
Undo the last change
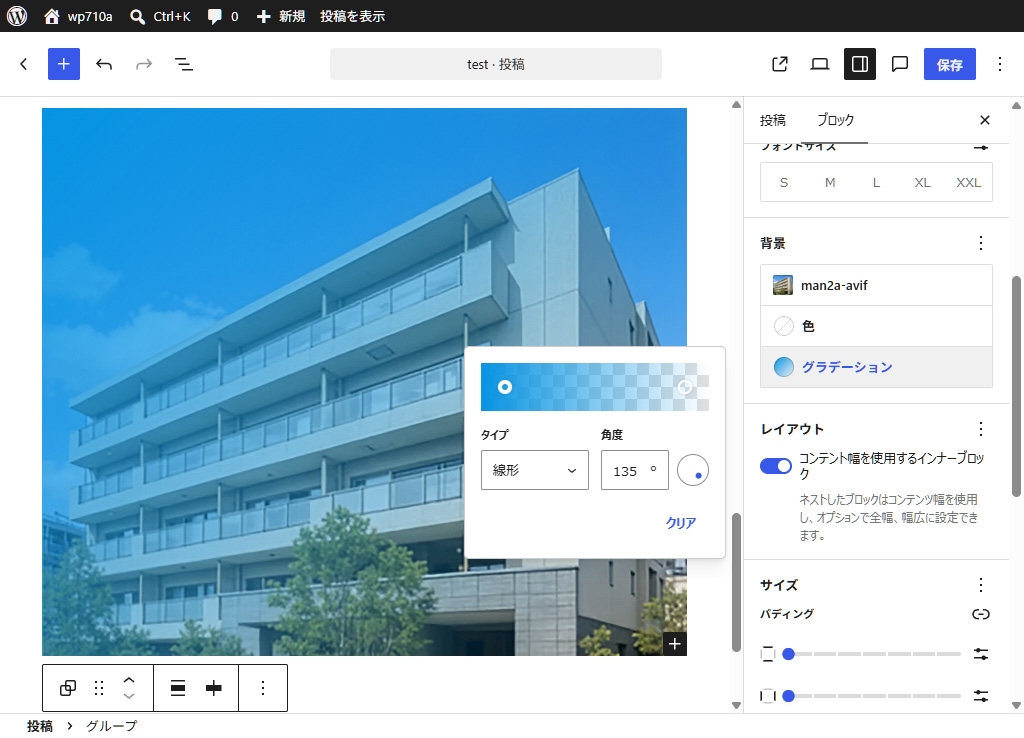click(104, 64)
